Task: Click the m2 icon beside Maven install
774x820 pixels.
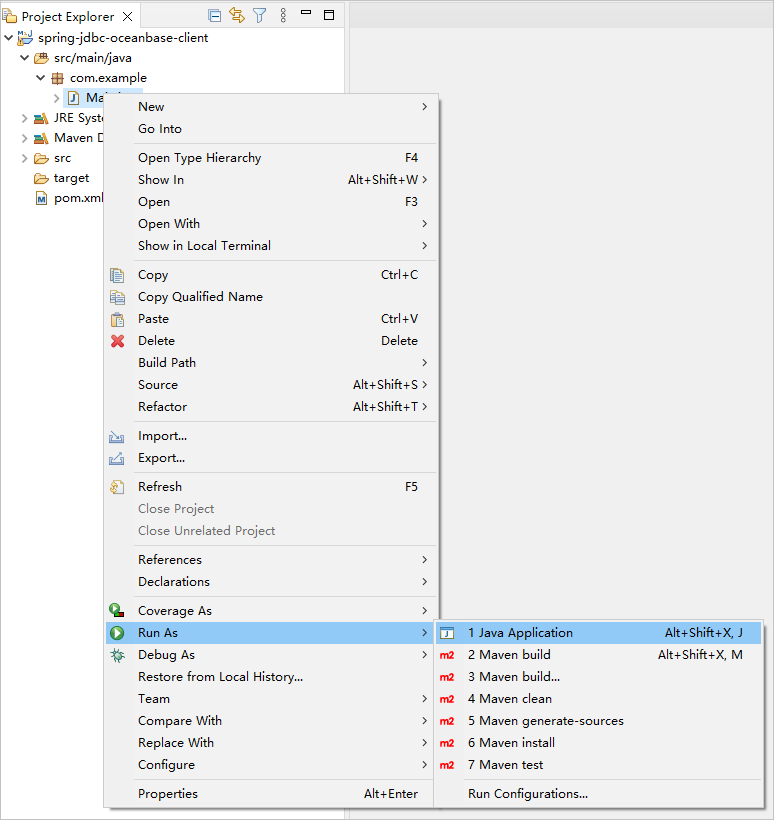Action: (x=447, y=743)
